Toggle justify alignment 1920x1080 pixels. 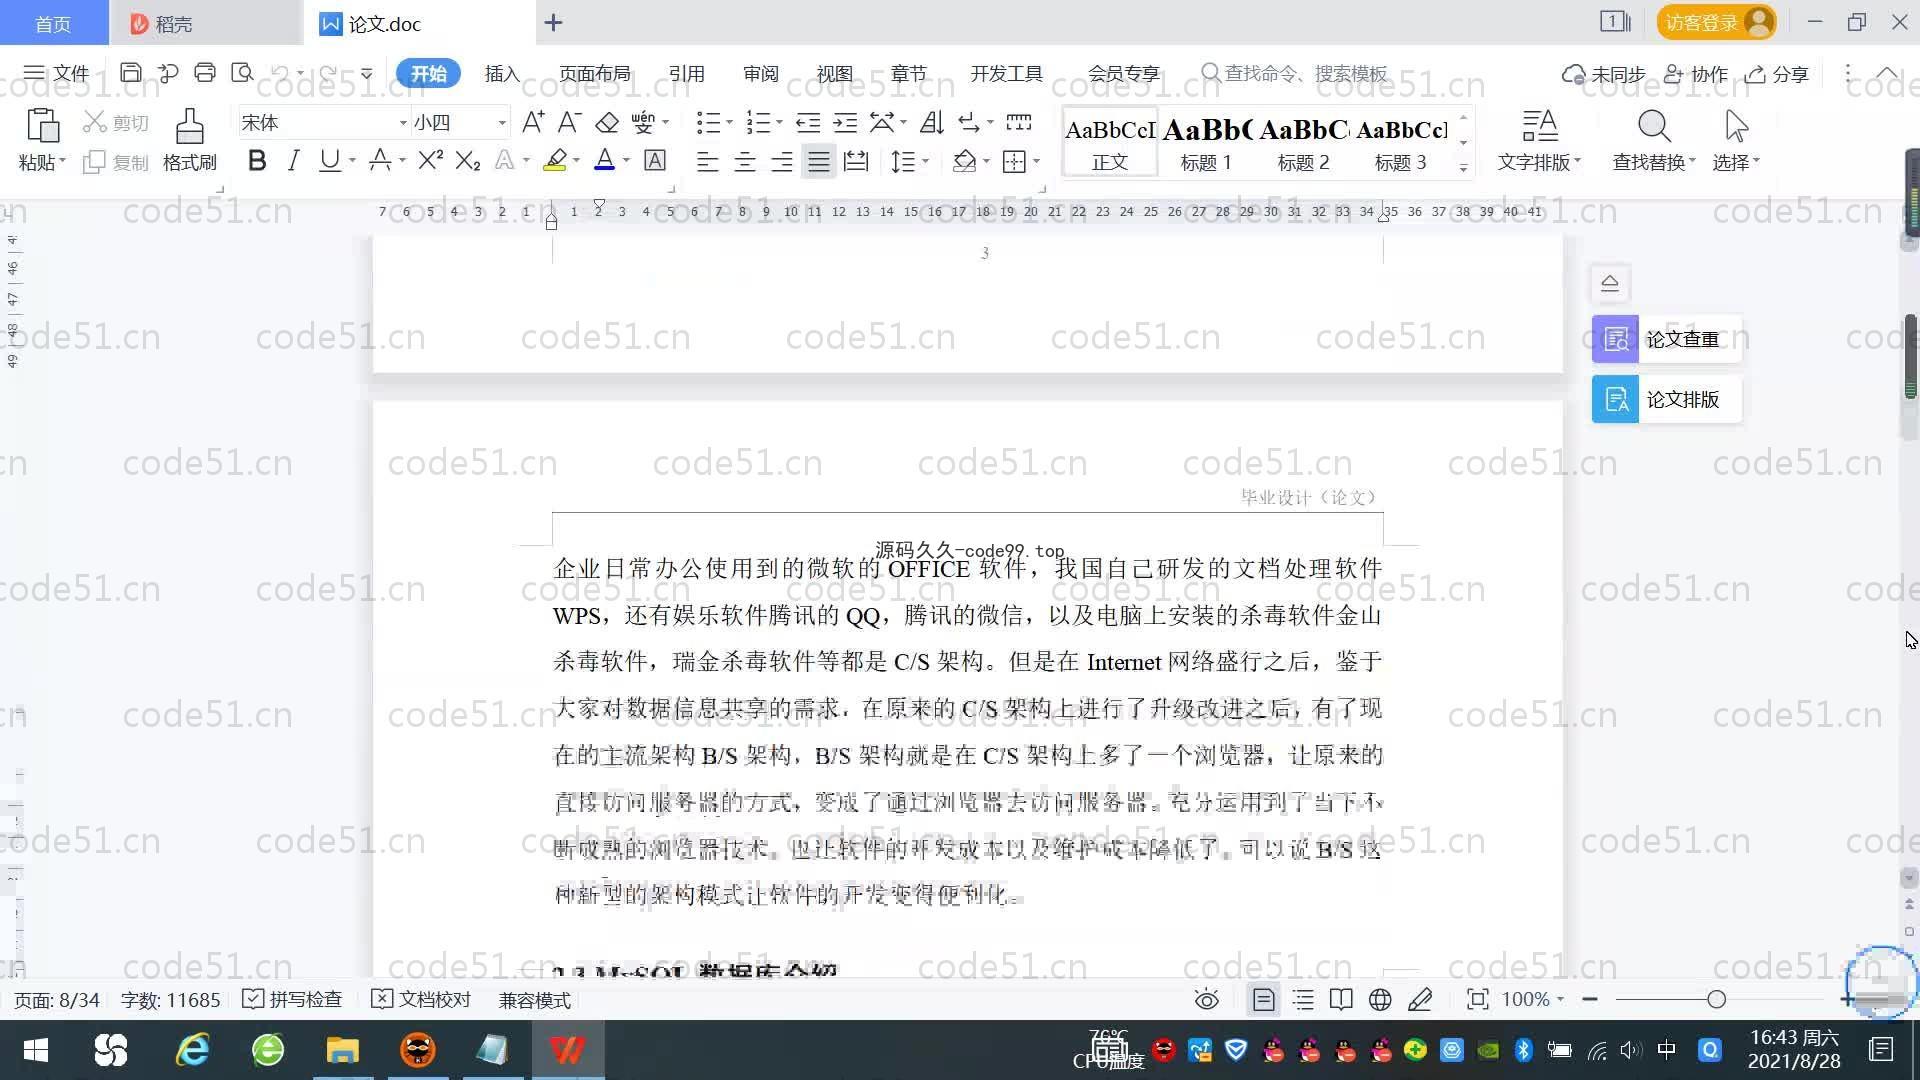coord(819,161)
